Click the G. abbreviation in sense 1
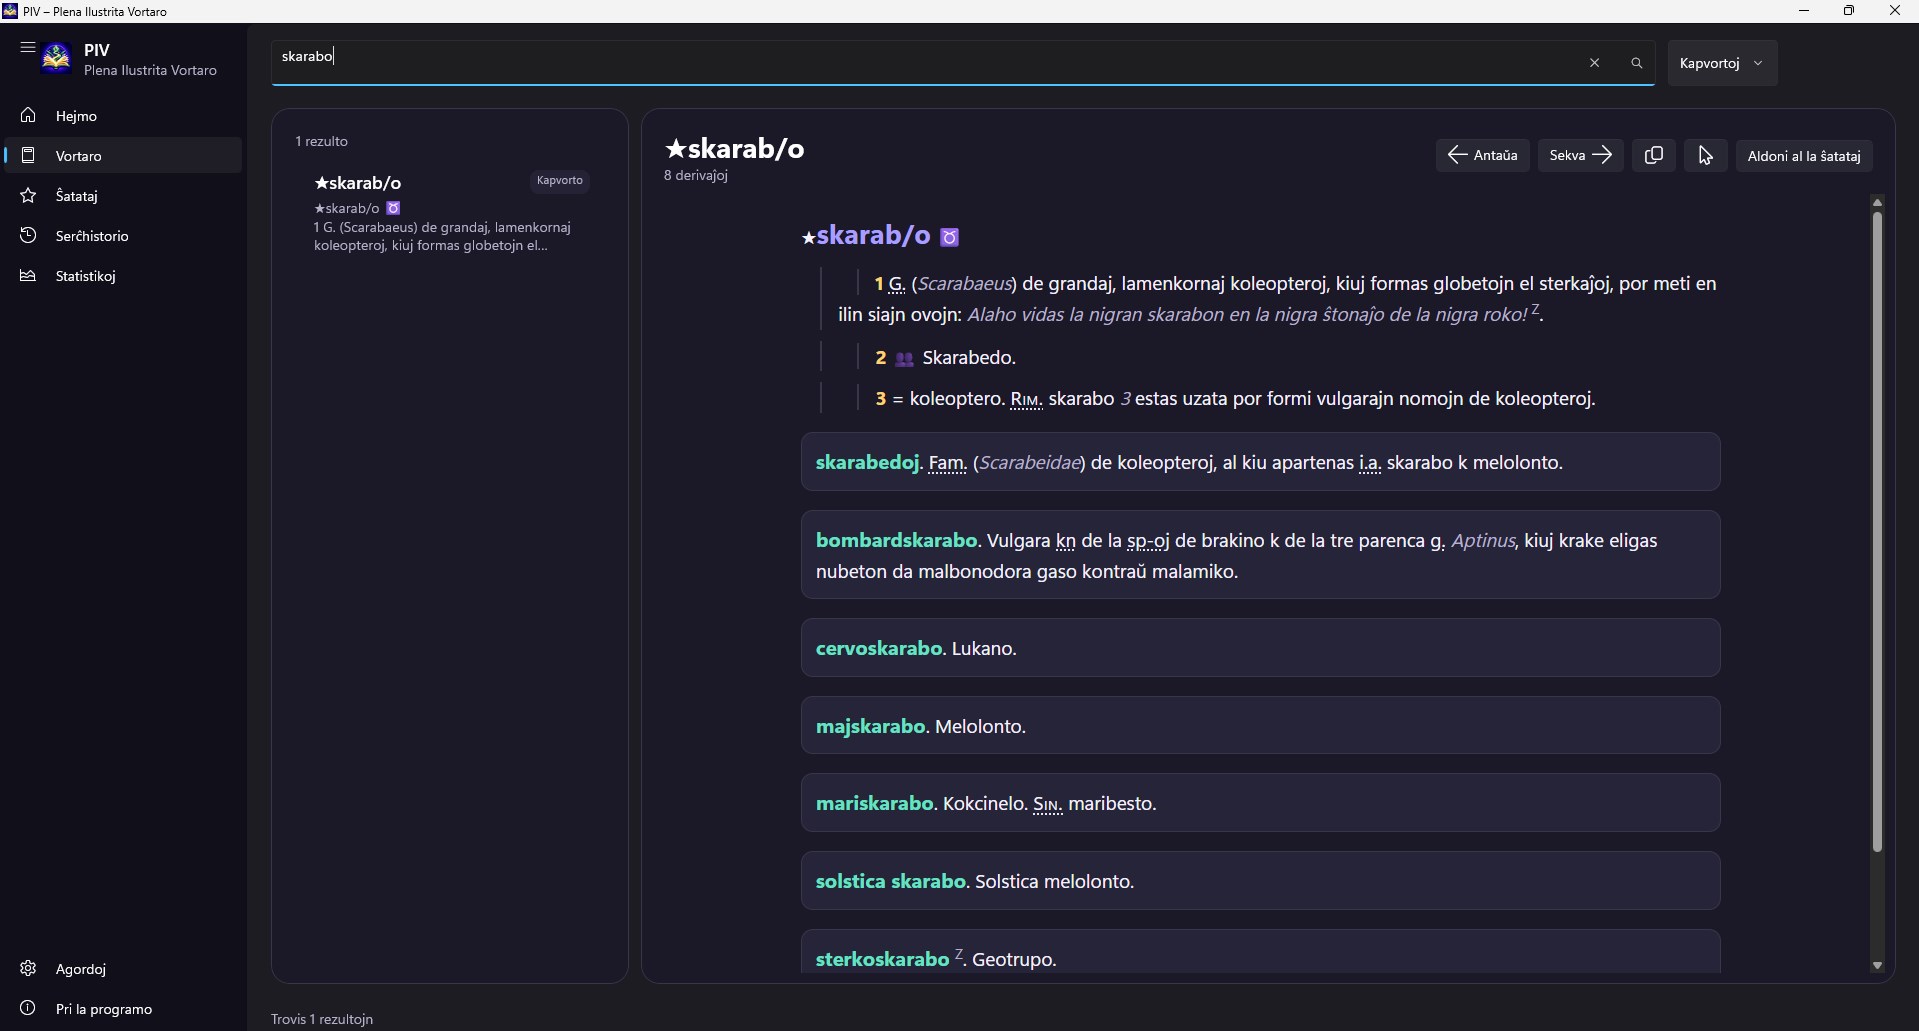Screen dimensions: 1919x1031 (x=897, y=284)
